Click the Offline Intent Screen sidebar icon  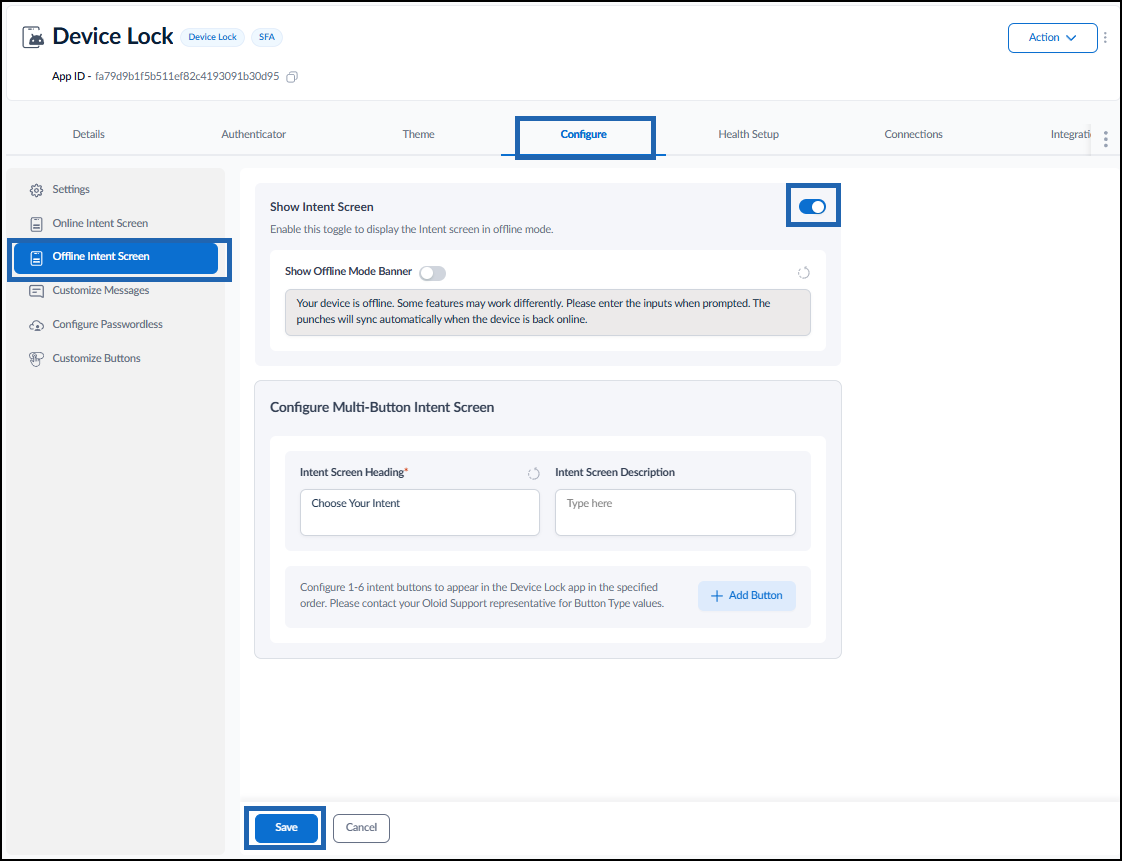[36, 257]
